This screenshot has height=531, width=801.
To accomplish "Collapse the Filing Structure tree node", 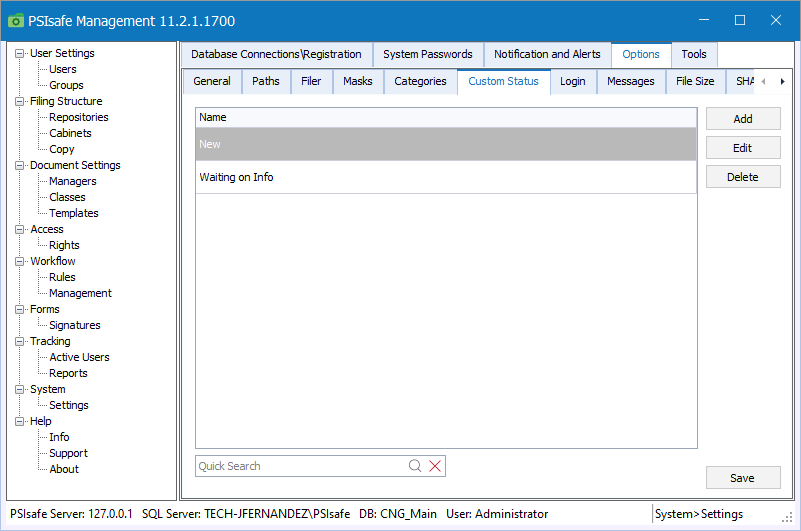I will coord(19,101).
